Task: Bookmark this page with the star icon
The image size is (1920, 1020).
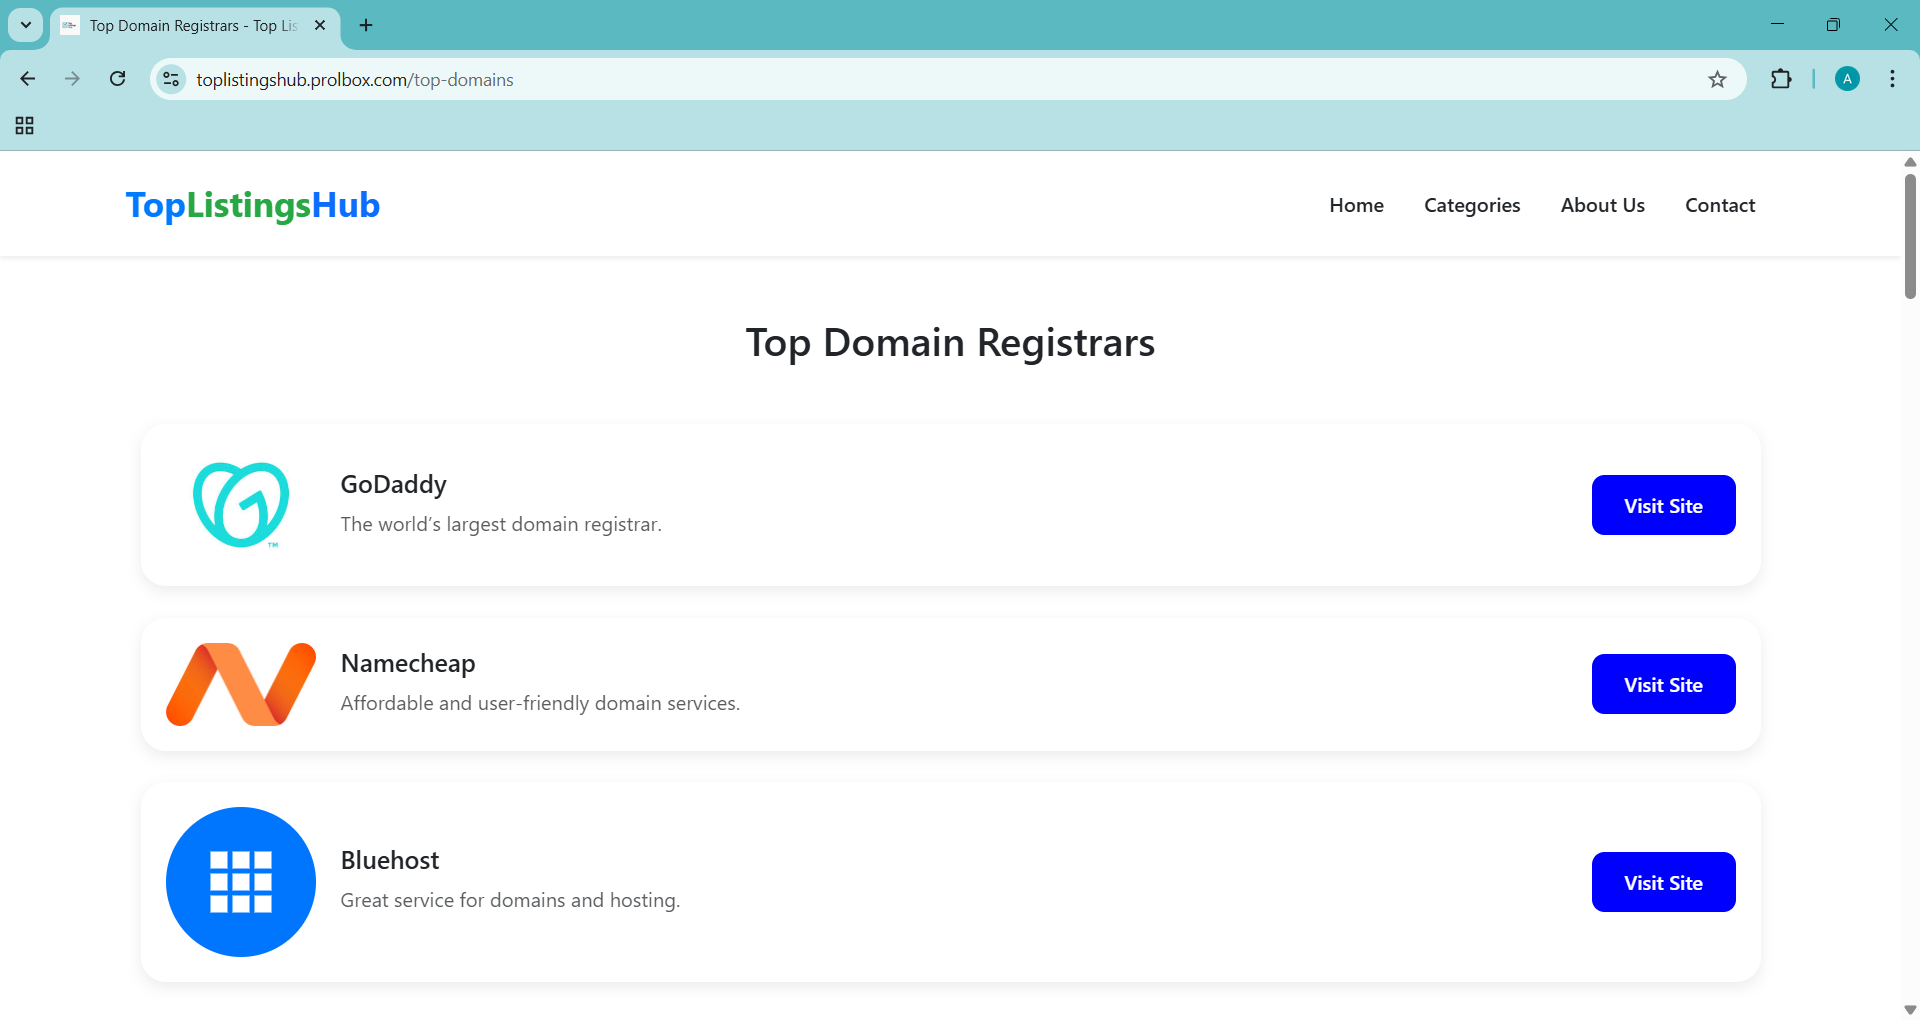Action: click(x=1717, y=80)
